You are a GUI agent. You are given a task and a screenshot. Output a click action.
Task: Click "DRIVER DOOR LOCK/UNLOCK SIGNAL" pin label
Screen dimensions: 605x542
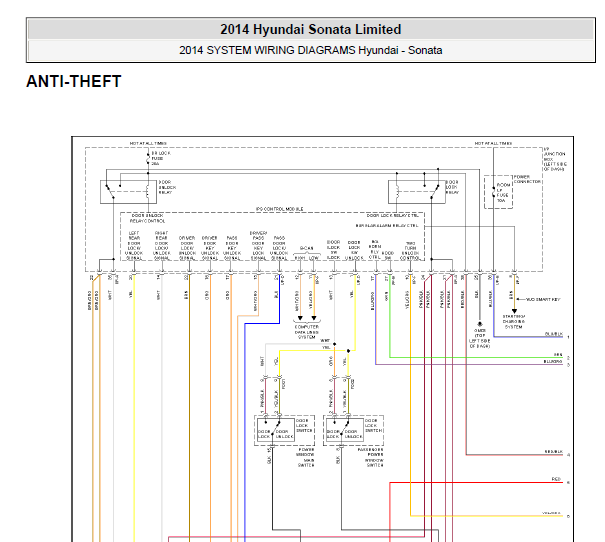tap(187, 248)
